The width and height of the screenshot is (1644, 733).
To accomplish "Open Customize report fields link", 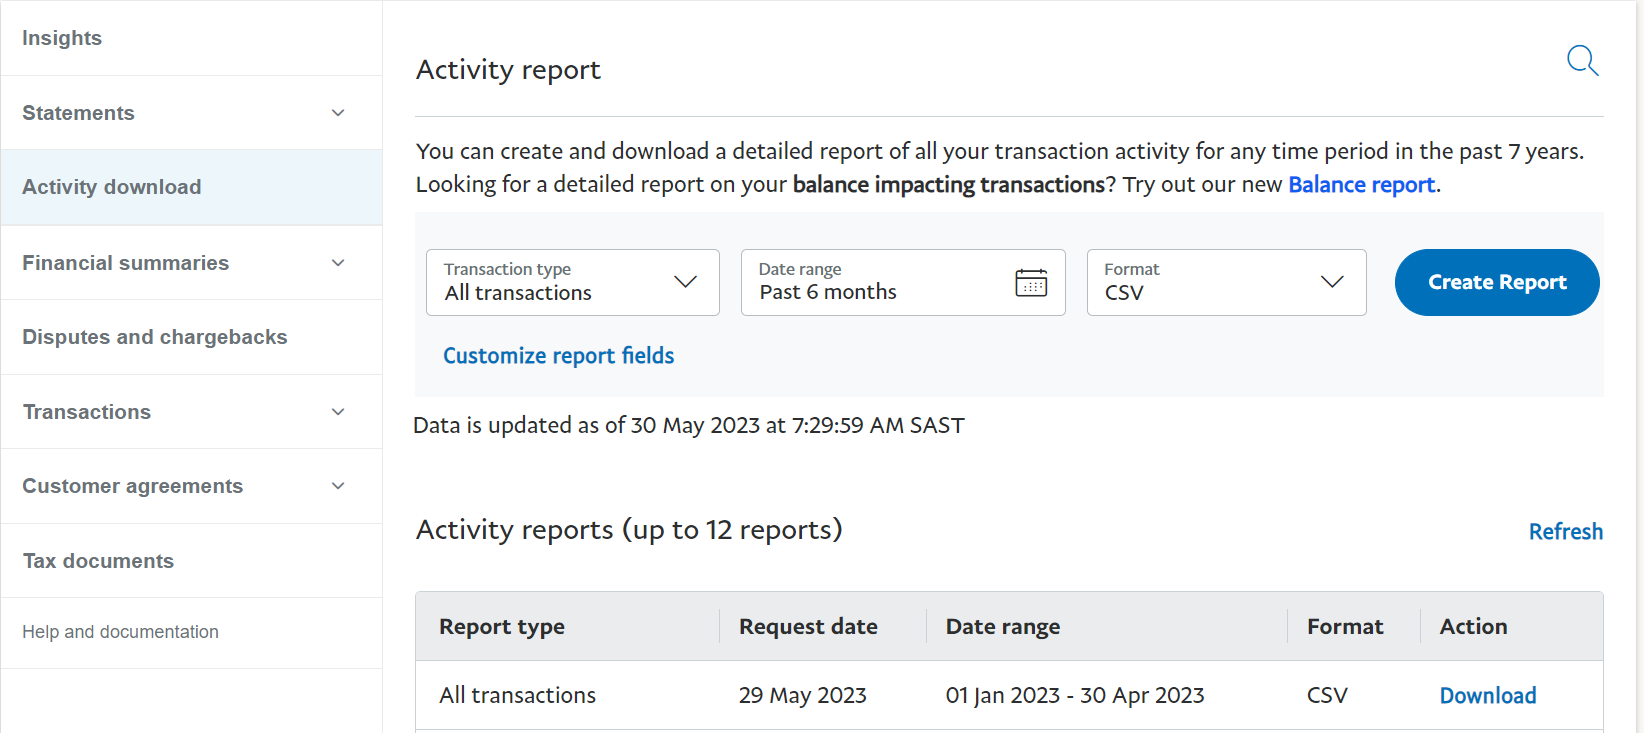I will [558, 356].
